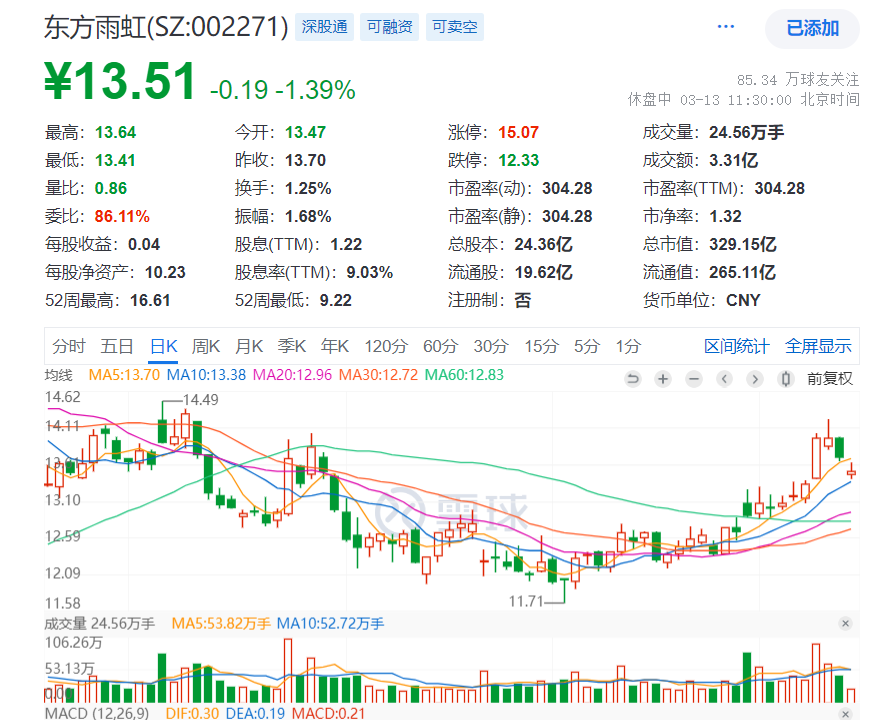Switch to the 30分 chart tab

pos(491,346)
